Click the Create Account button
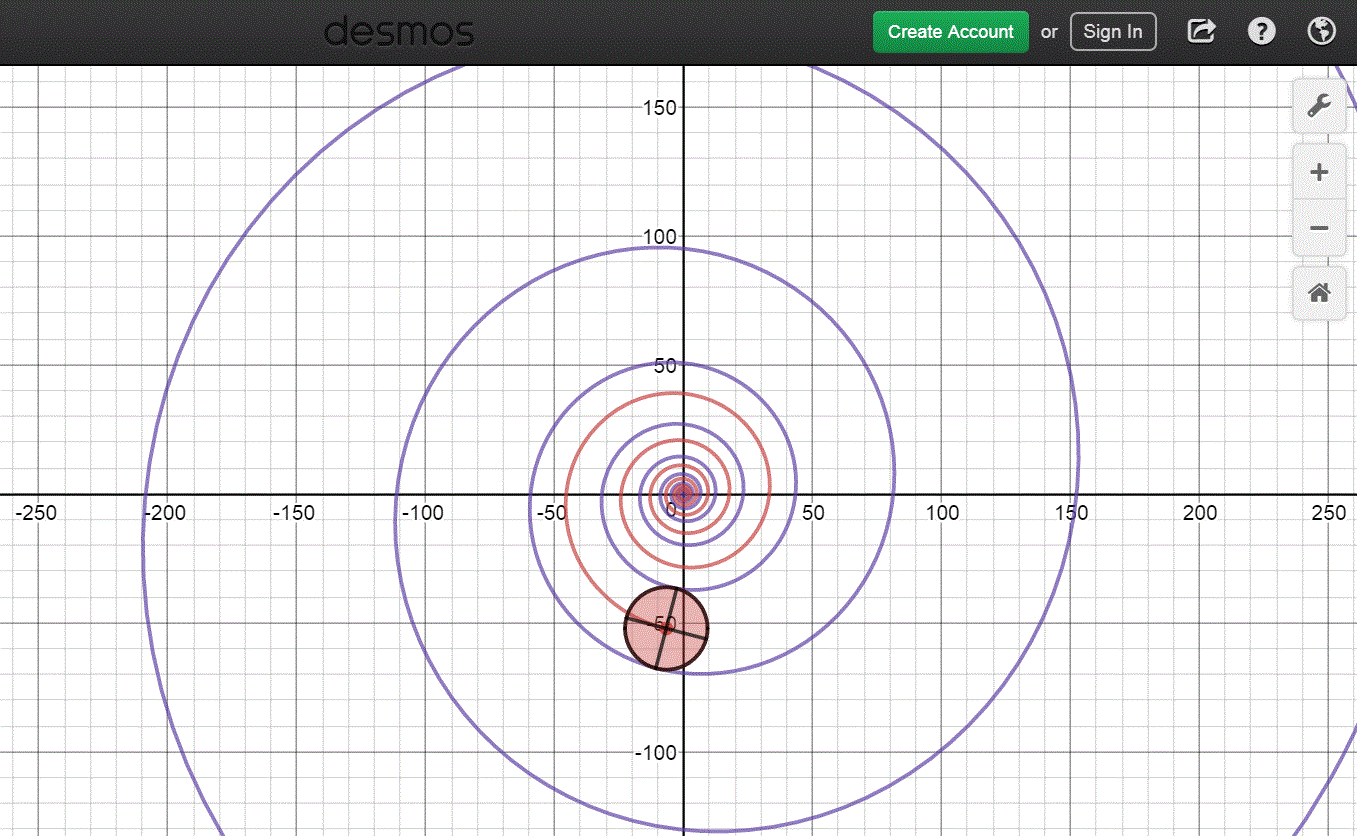The image size is (1357, 836). (950, 32)
